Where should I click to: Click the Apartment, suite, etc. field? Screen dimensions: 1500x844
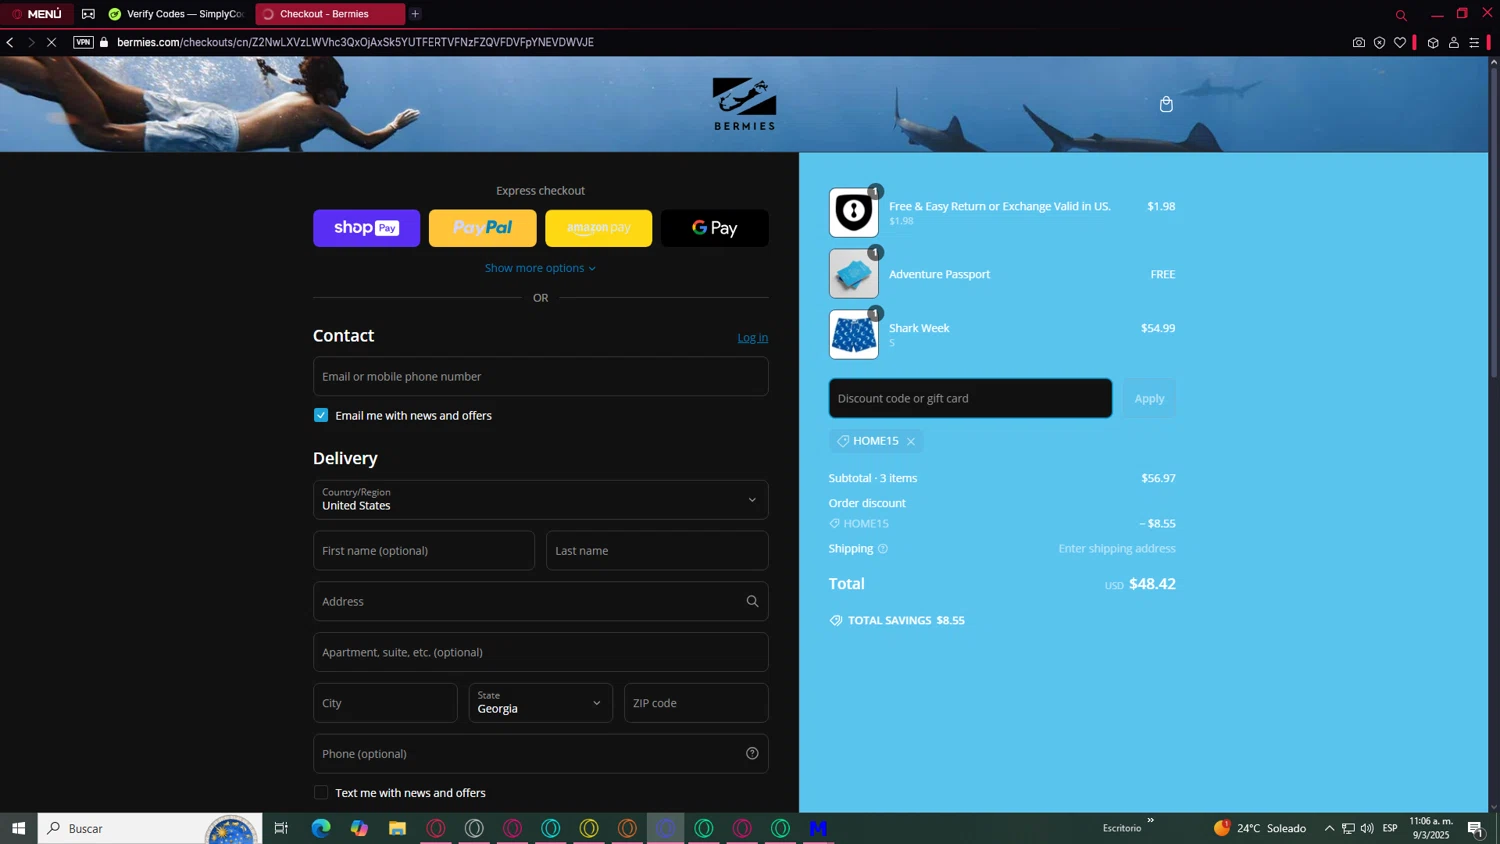(x=540, y=652)
